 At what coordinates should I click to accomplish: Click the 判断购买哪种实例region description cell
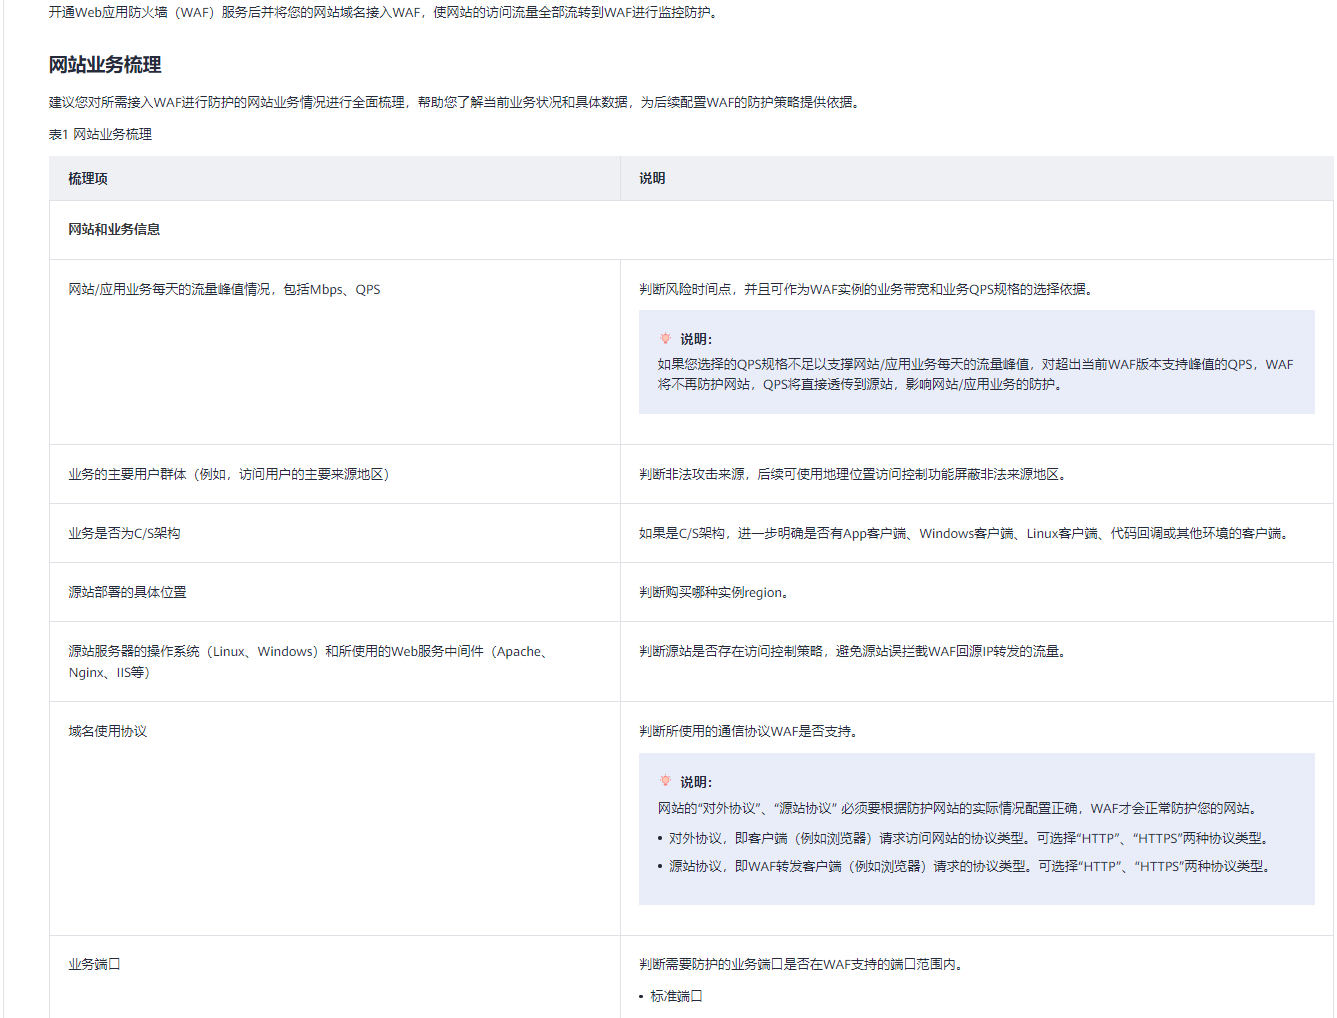[716, 591]
